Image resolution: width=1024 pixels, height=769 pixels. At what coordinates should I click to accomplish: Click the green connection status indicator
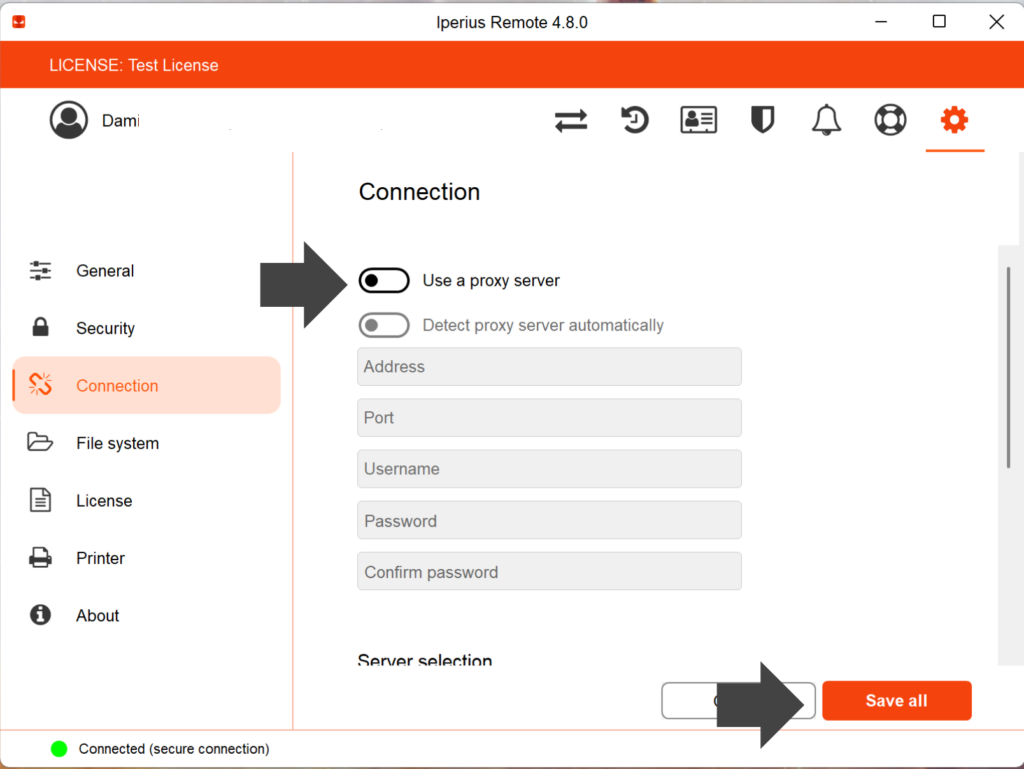(59, 749)
